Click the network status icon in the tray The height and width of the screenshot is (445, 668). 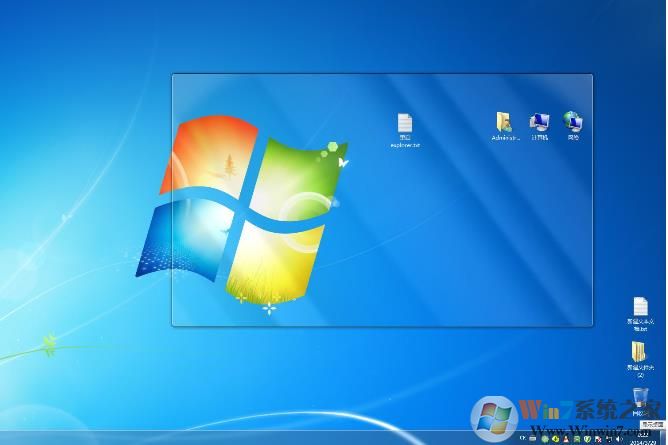click(608, 439)
